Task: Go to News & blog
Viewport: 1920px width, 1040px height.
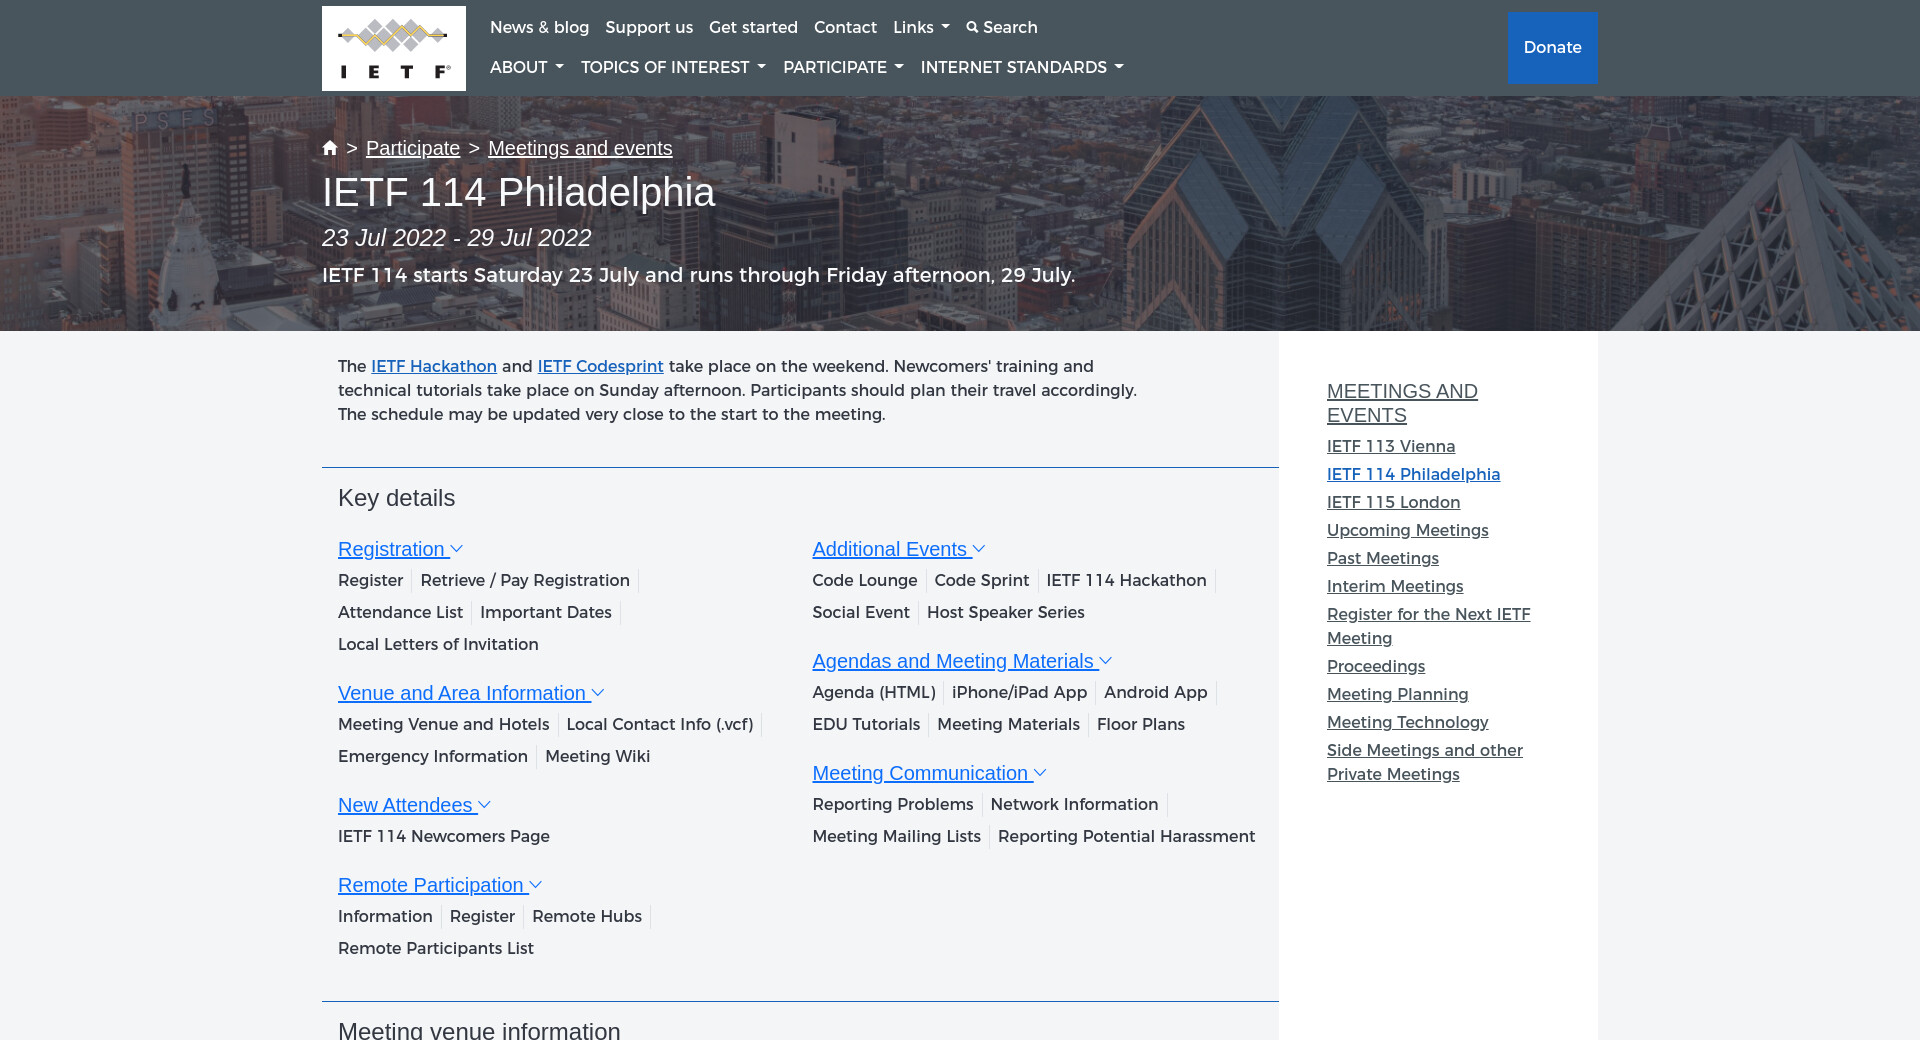Action: [x=539, y=27]
